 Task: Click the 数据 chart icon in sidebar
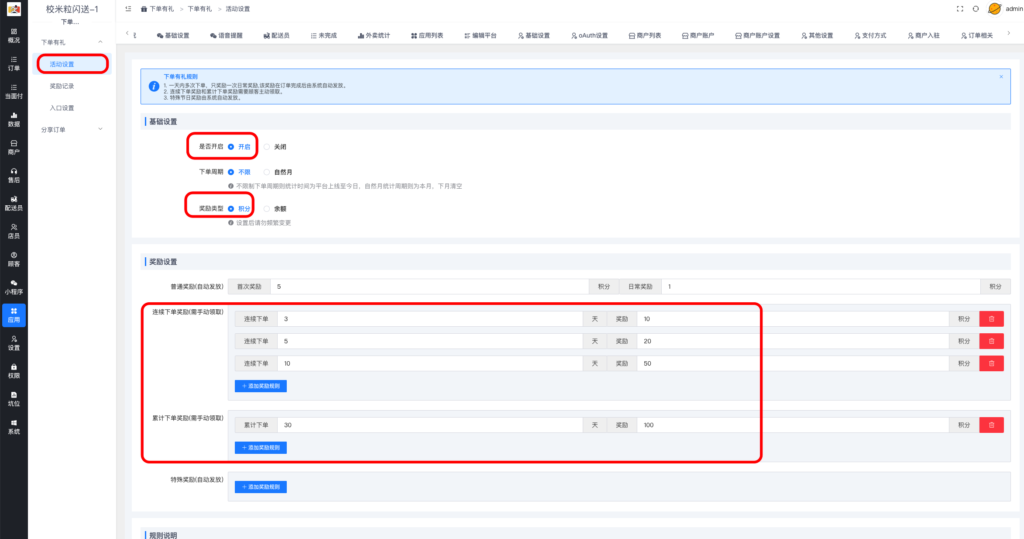[14, 119]
